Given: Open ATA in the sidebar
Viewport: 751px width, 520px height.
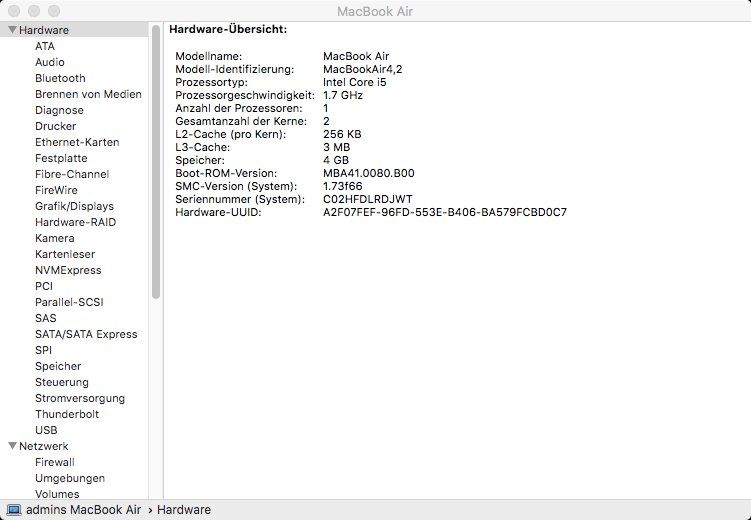Looking at the screenshot, I should pyautogui.click(x=45, y=46).
